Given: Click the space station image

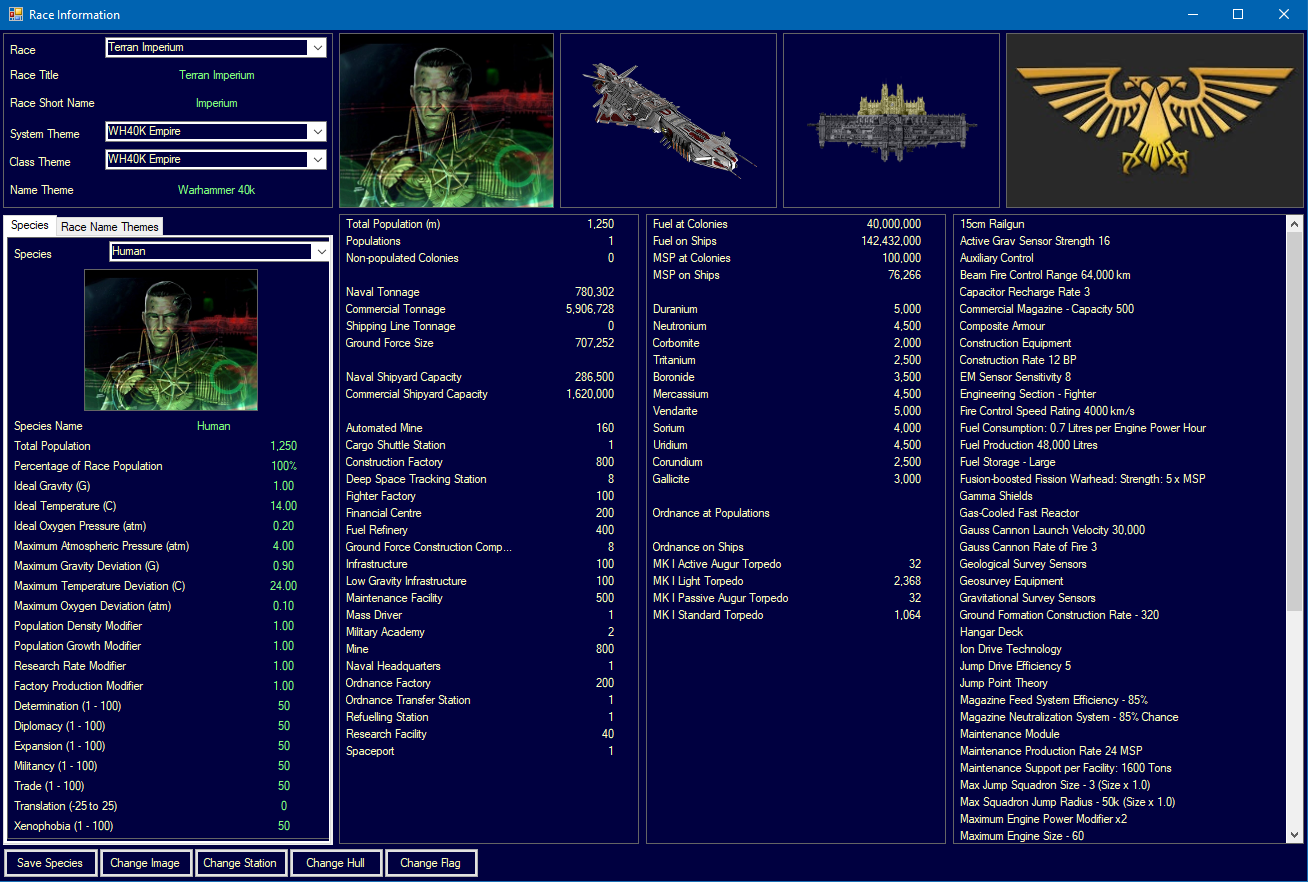Looking at the screenshot, I should click(x=891, y=120).
